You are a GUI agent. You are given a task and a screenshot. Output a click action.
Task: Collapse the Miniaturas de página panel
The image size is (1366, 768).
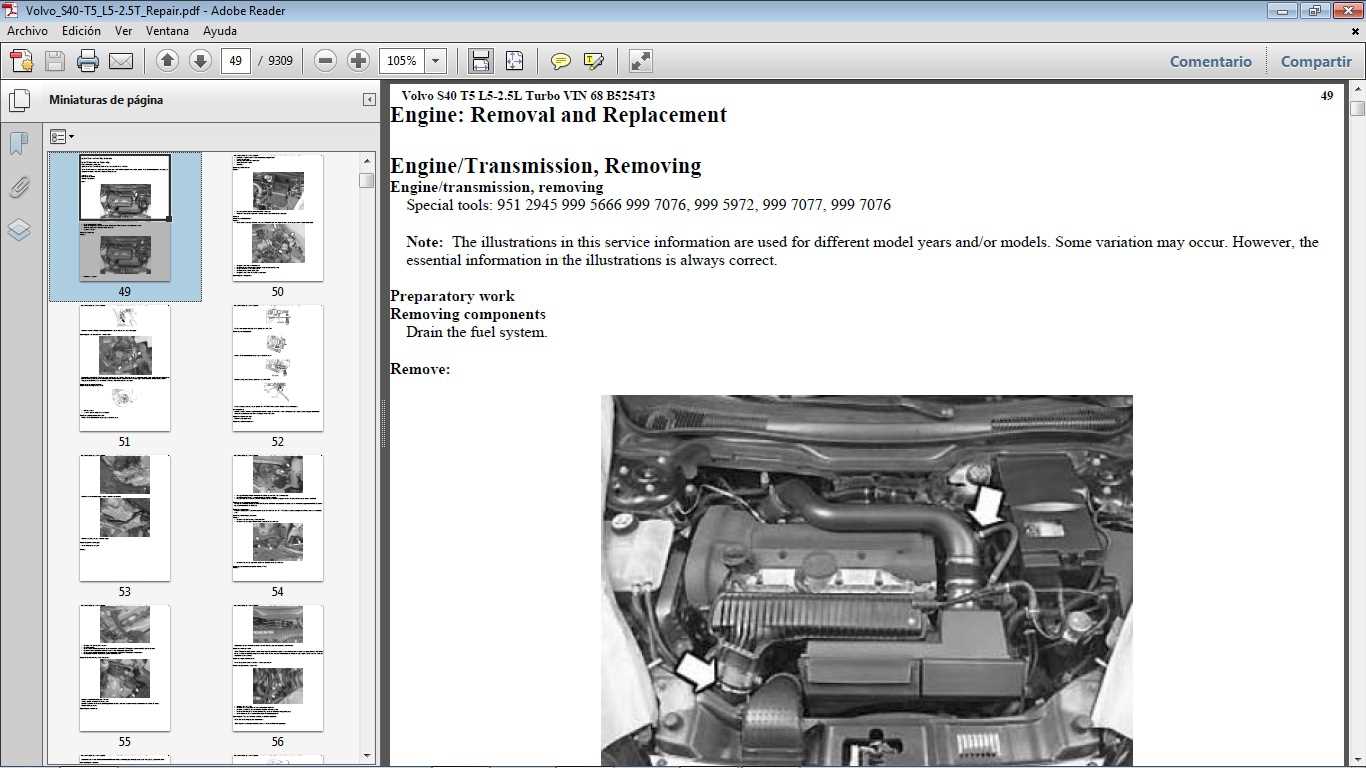[368, 100]
